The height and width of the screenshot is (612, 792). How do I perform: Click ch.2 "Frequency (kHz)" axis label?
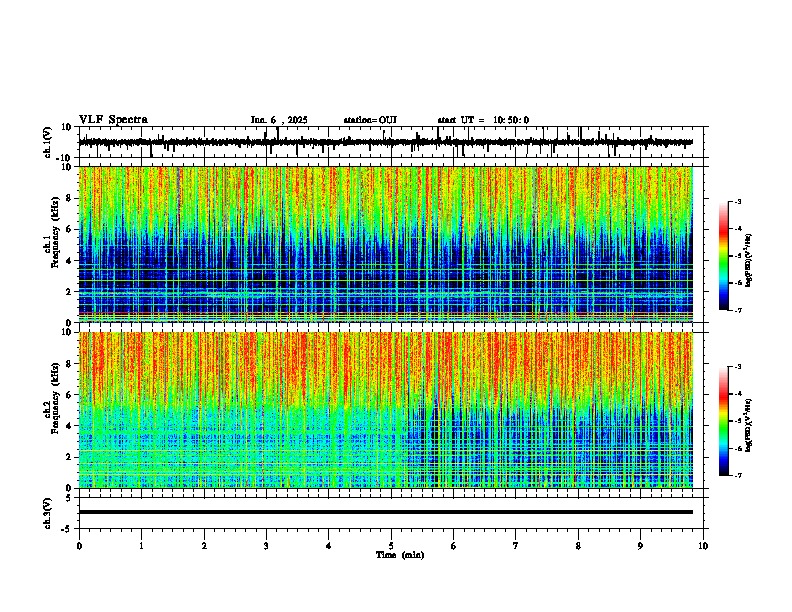pyautogui.click(x=55, y=398)
